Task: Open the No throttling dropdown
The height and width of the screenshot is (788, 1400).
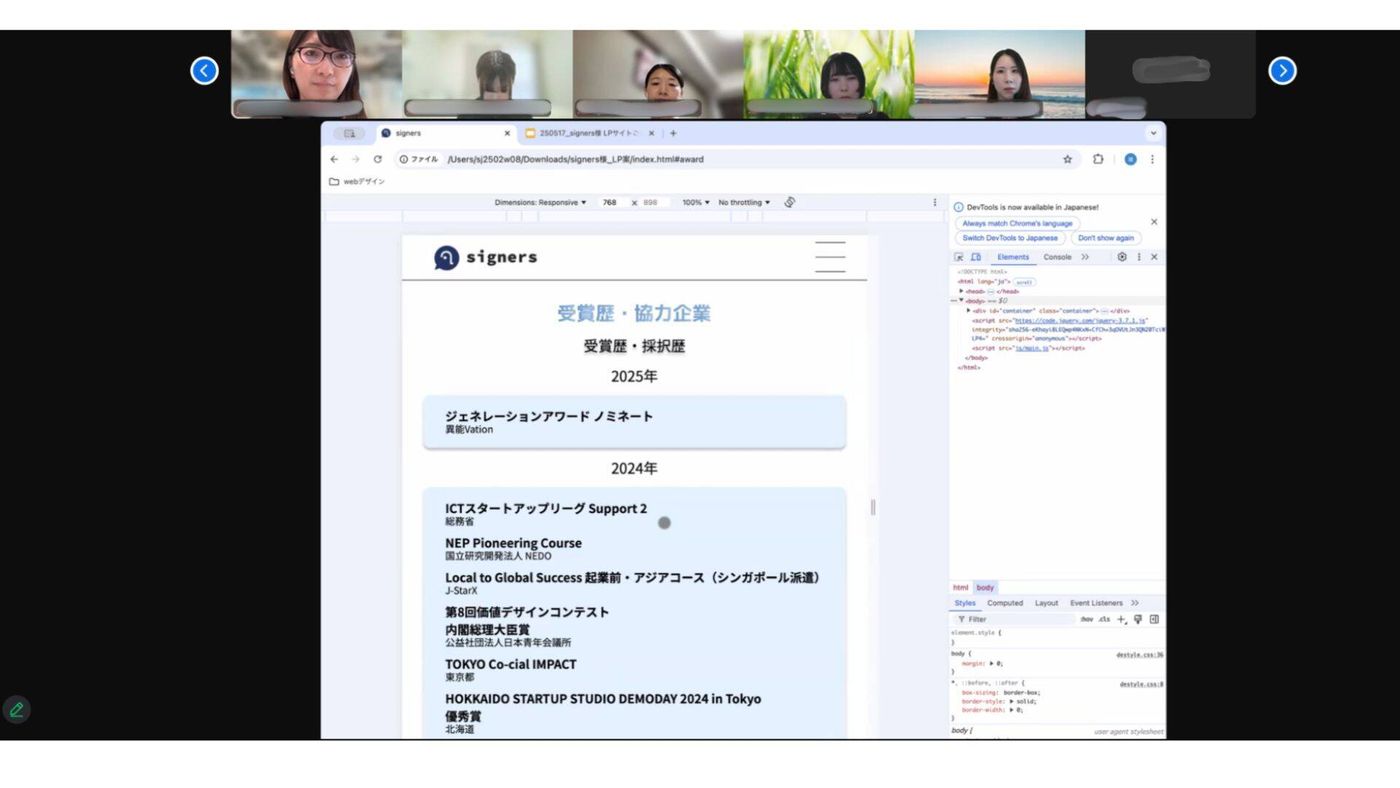Action: point(744,202)
